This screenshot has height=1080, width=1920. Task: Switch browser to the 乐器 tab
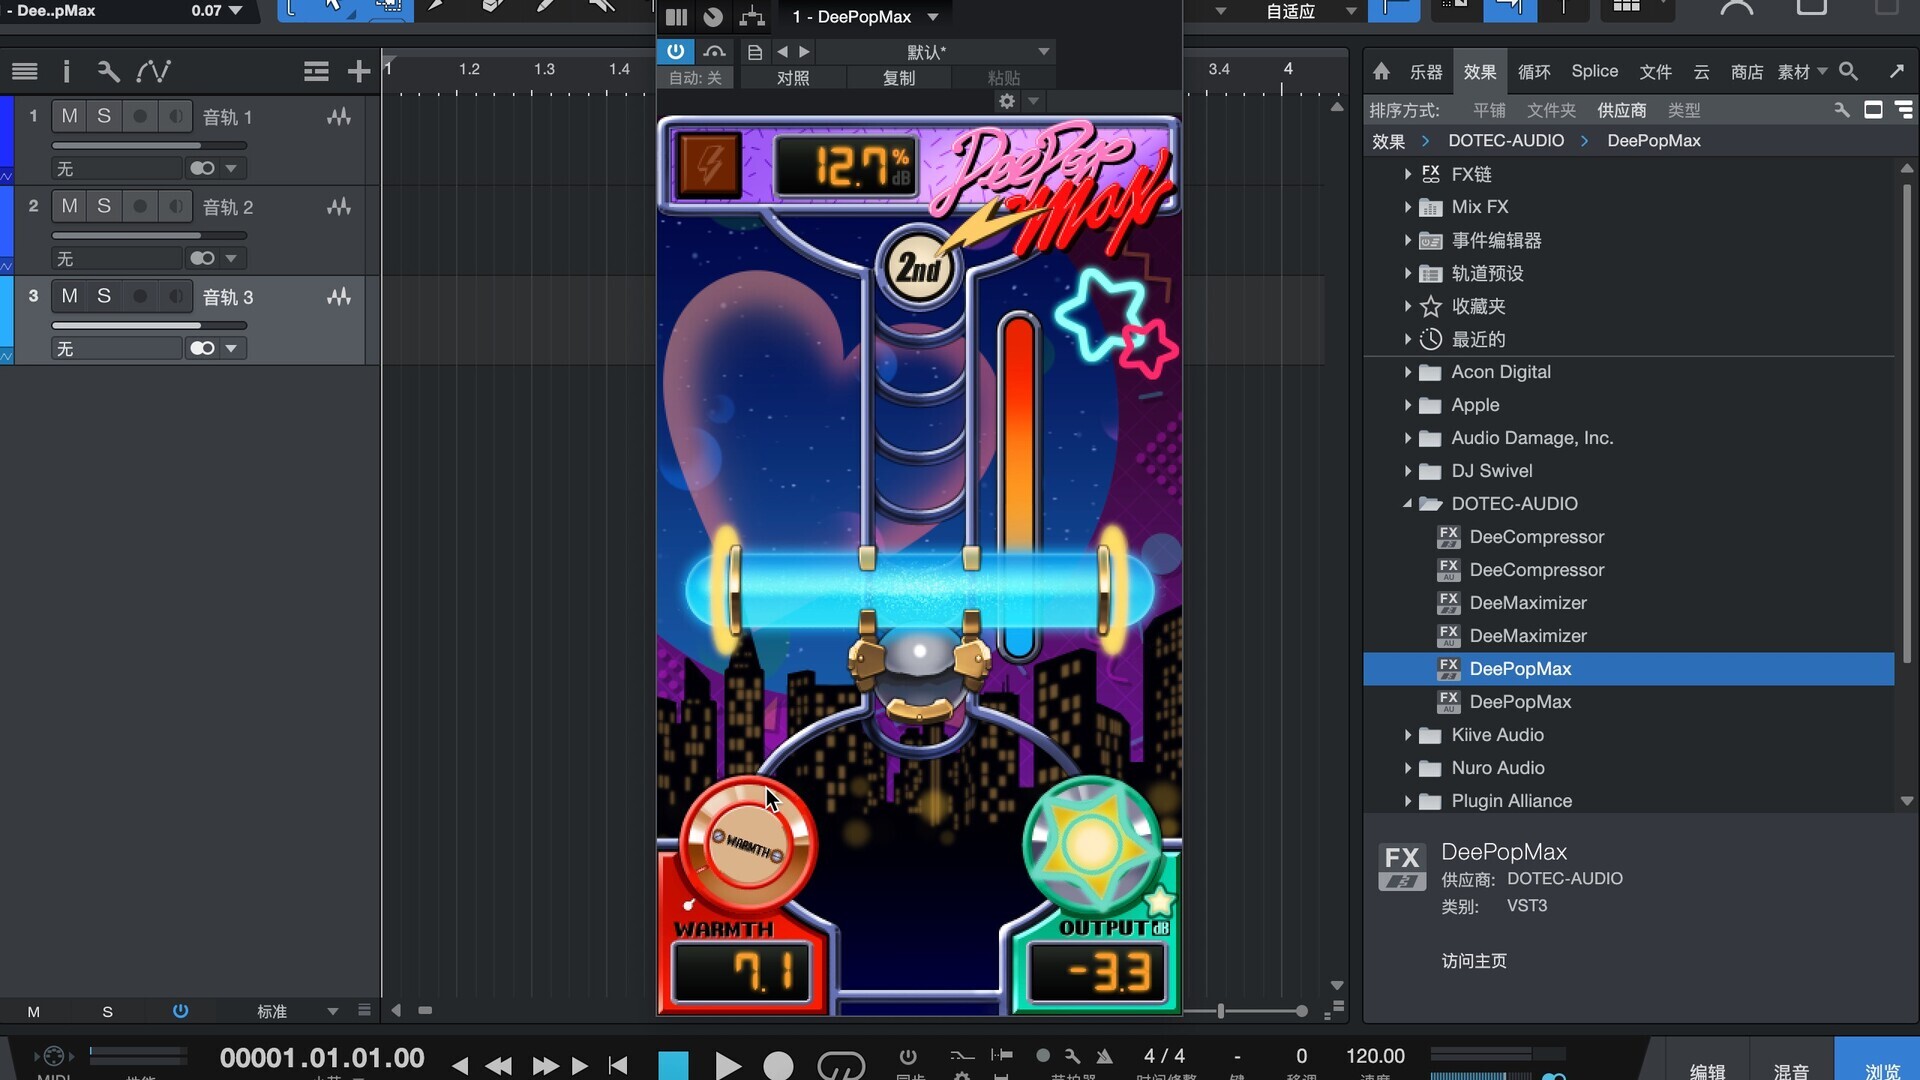(1426, 71)
